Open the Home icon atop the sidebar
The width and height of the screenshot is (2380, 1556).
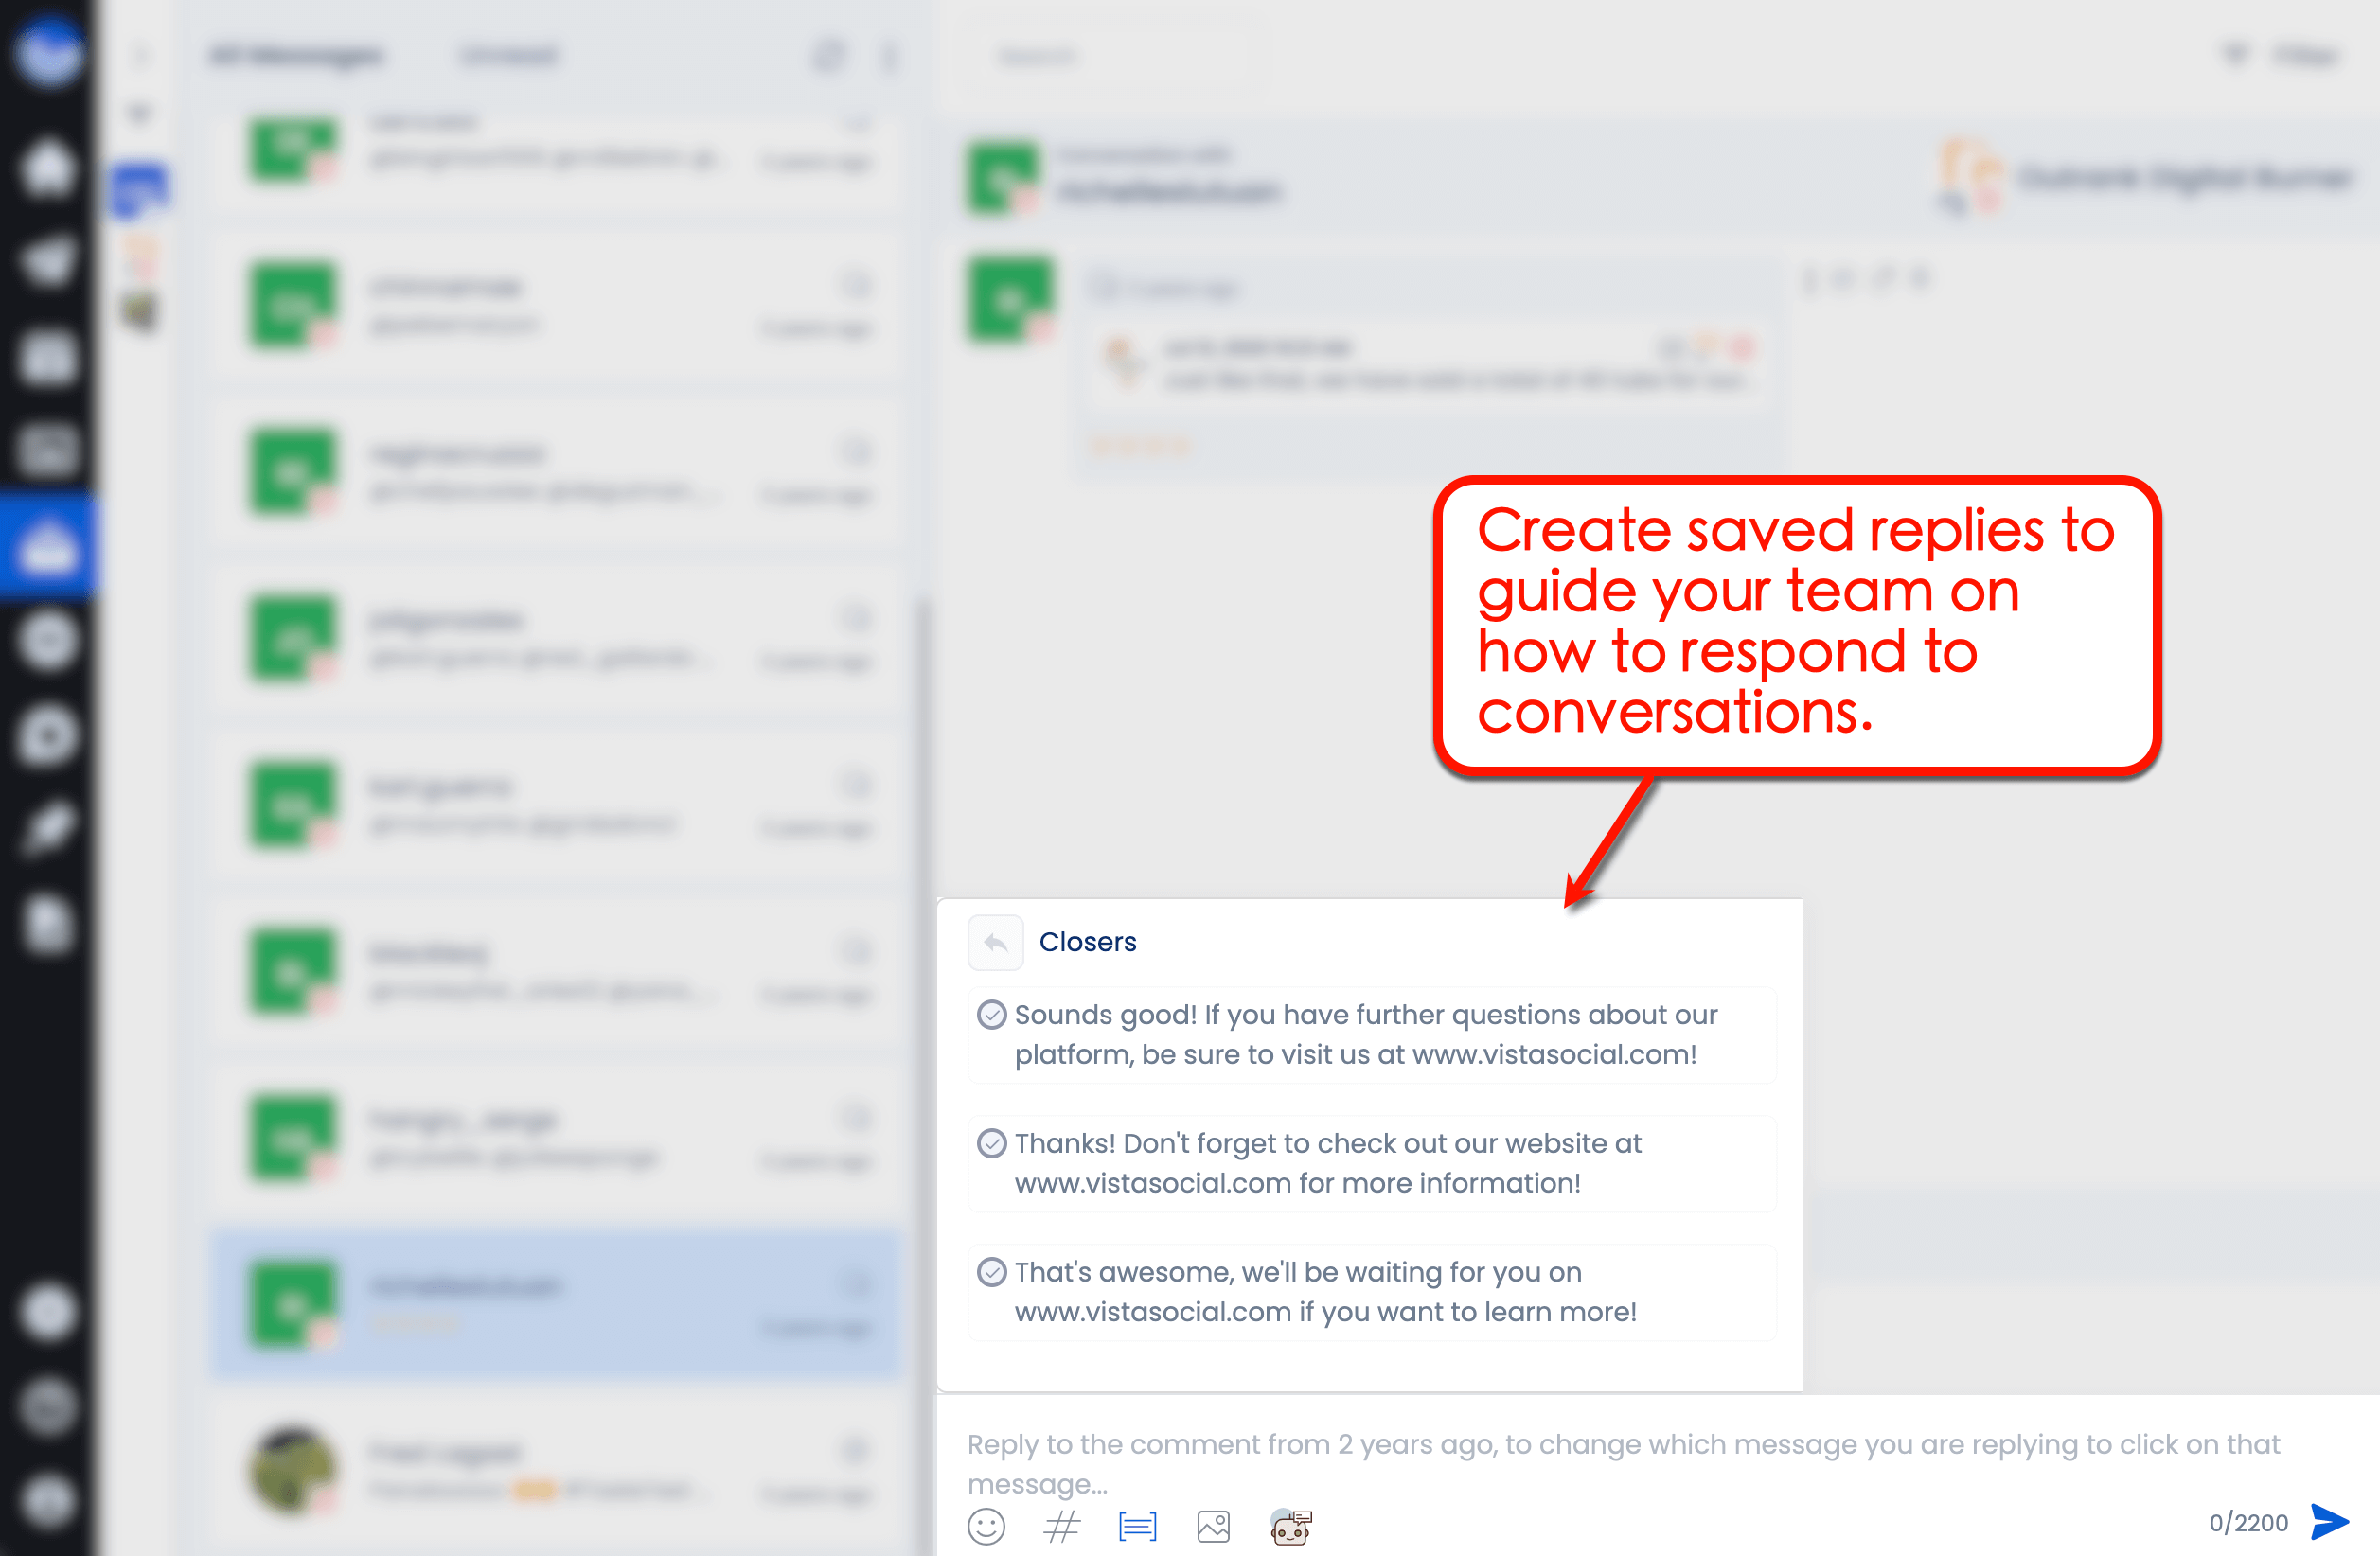click(48, 168)
